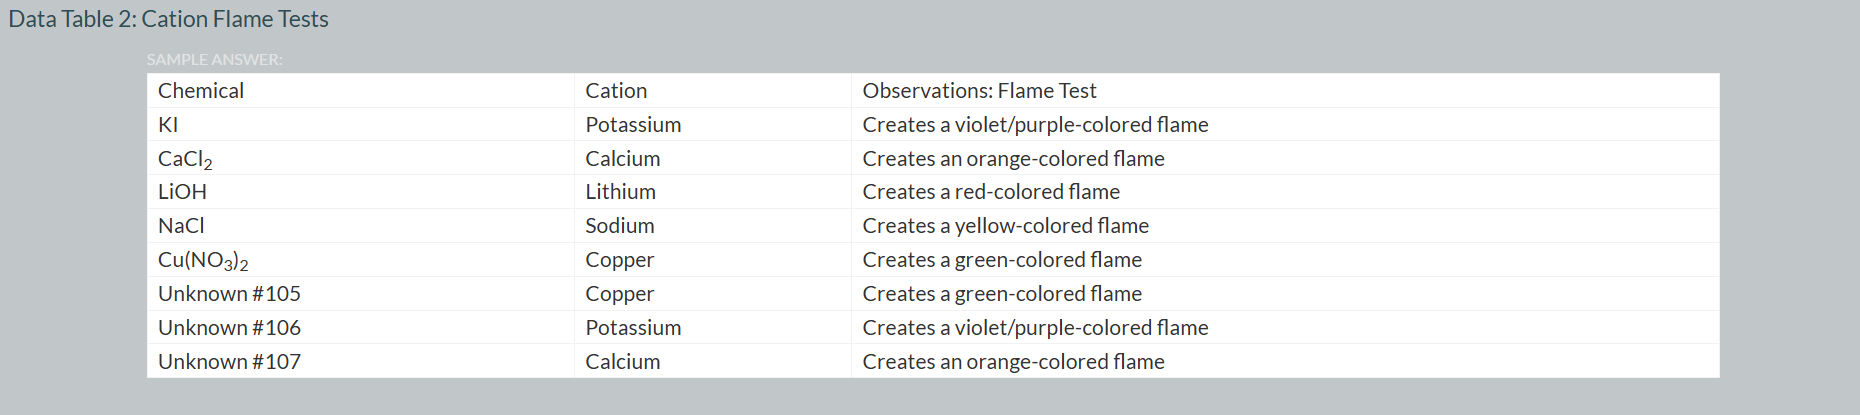This screenshot has height=415, width=1860.
Task: Click the Cu(NO3)2 chemical cell
Action: tap(203, 260)
